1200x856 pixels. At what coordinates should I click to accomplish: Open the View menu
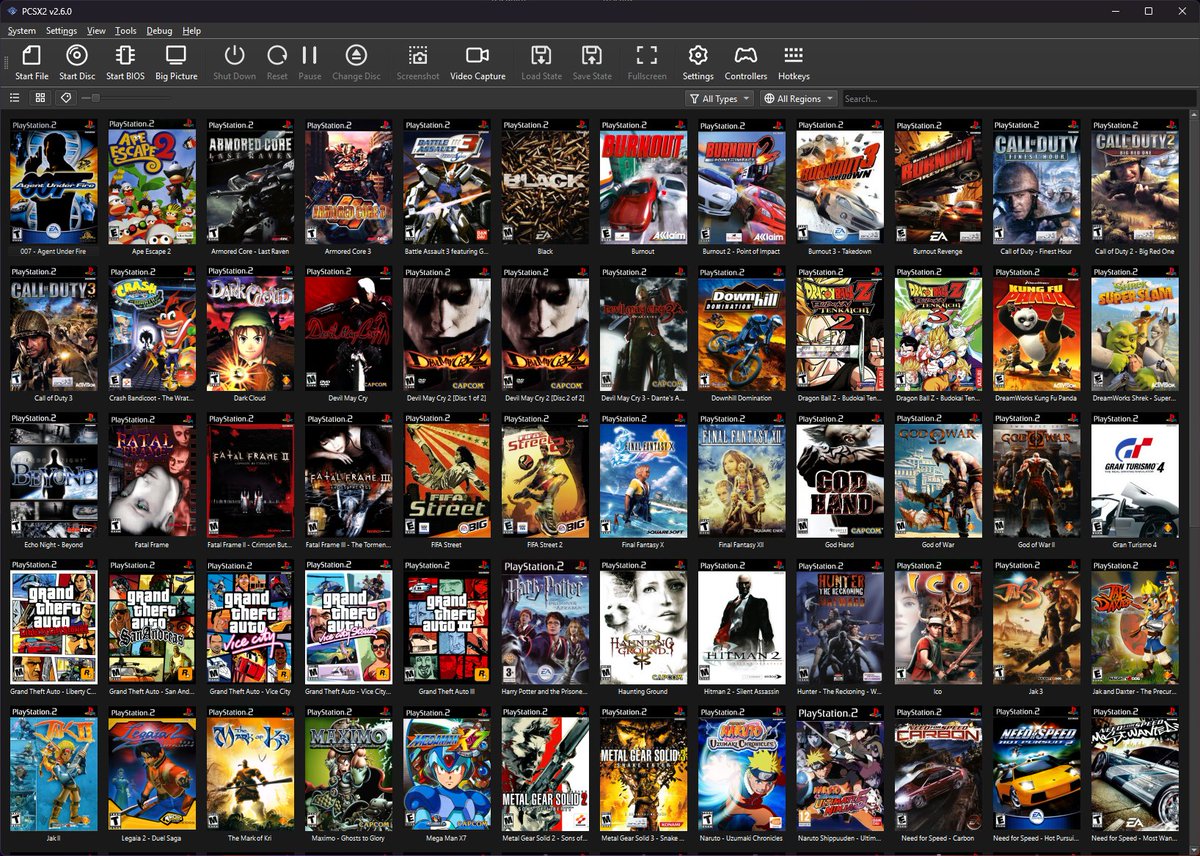tap(96, 31)
